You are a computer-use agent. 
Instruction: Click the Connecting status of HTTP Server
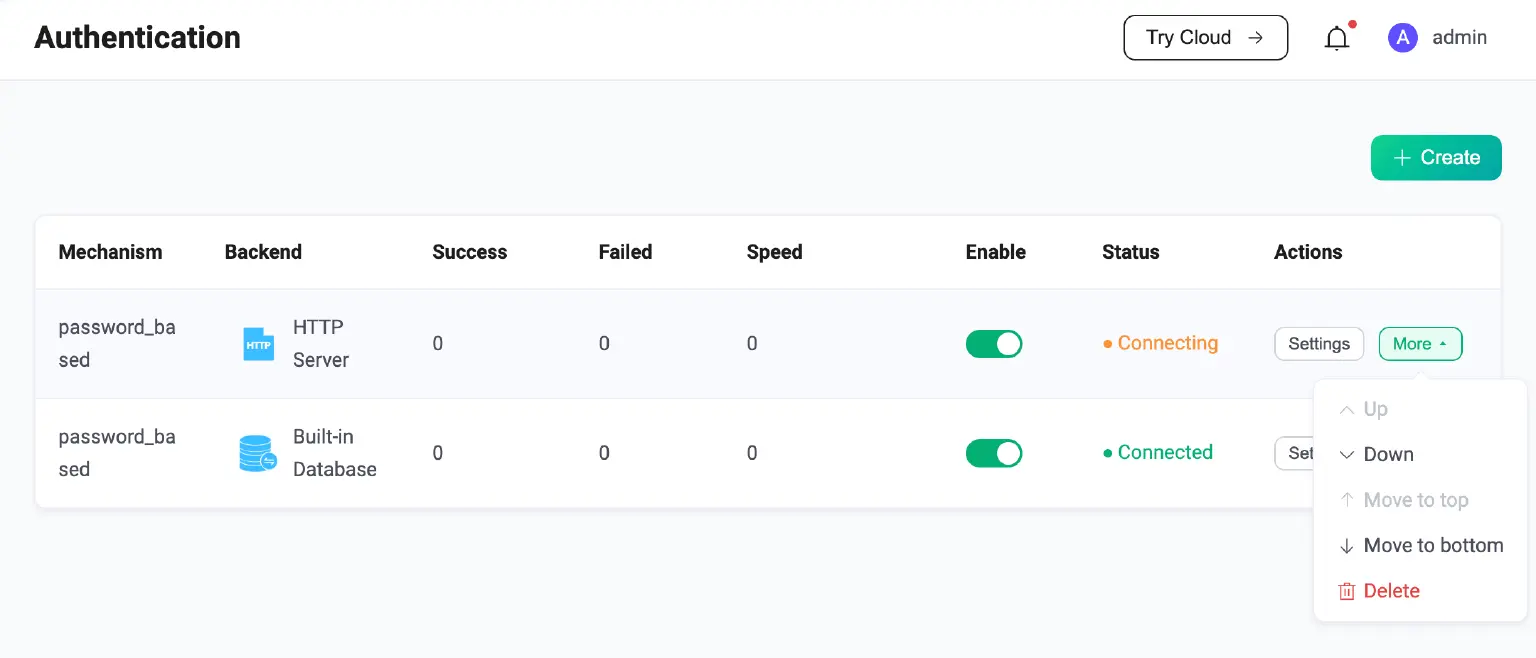[x=1167, y=344]
